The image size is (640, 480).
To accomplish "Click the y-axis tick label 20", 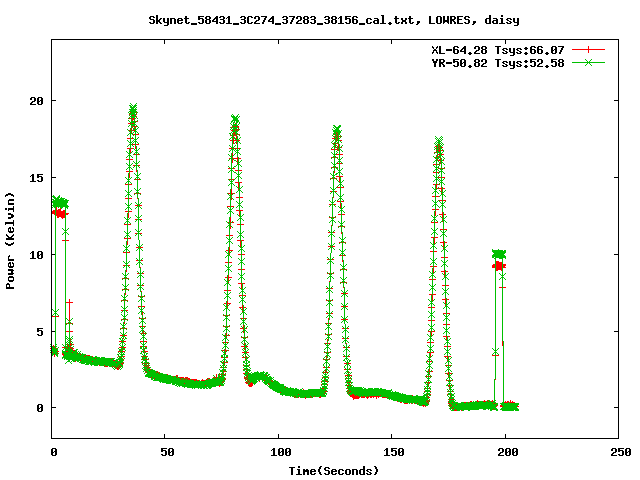I will pyautogui.click(x=36, y=101).
